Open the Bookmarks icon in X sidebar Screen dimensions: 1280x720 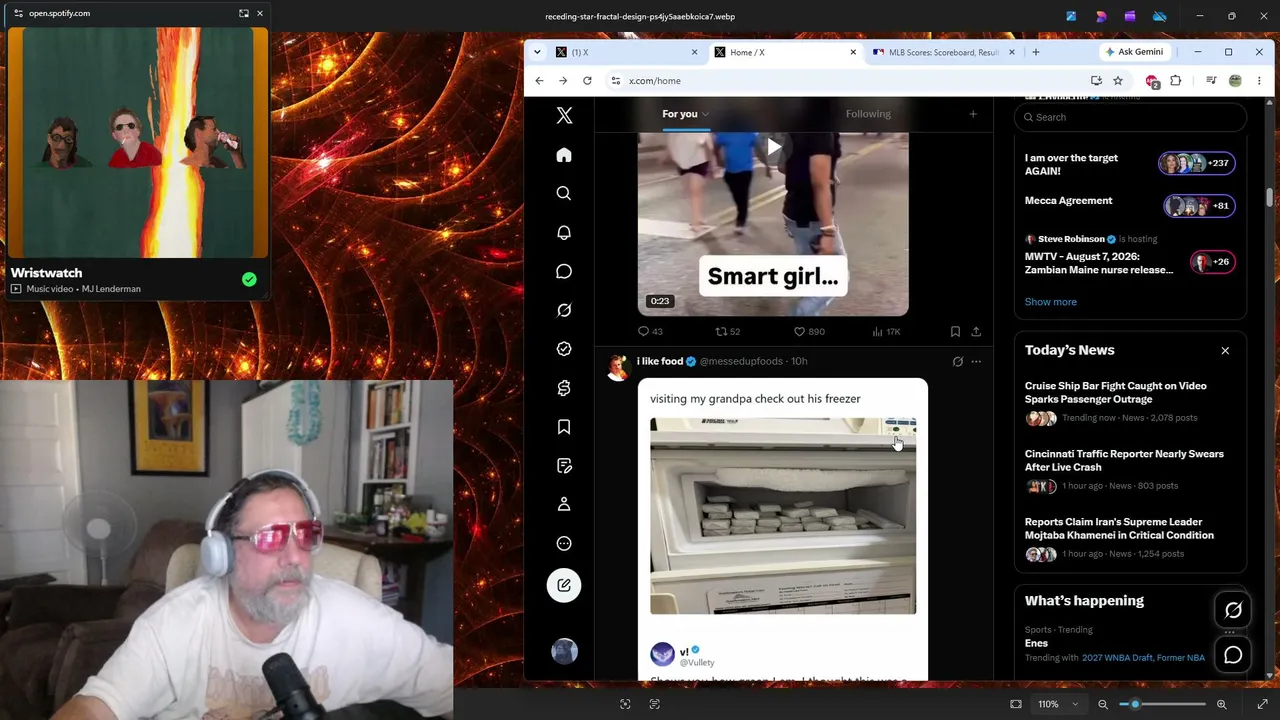(564, 427)
